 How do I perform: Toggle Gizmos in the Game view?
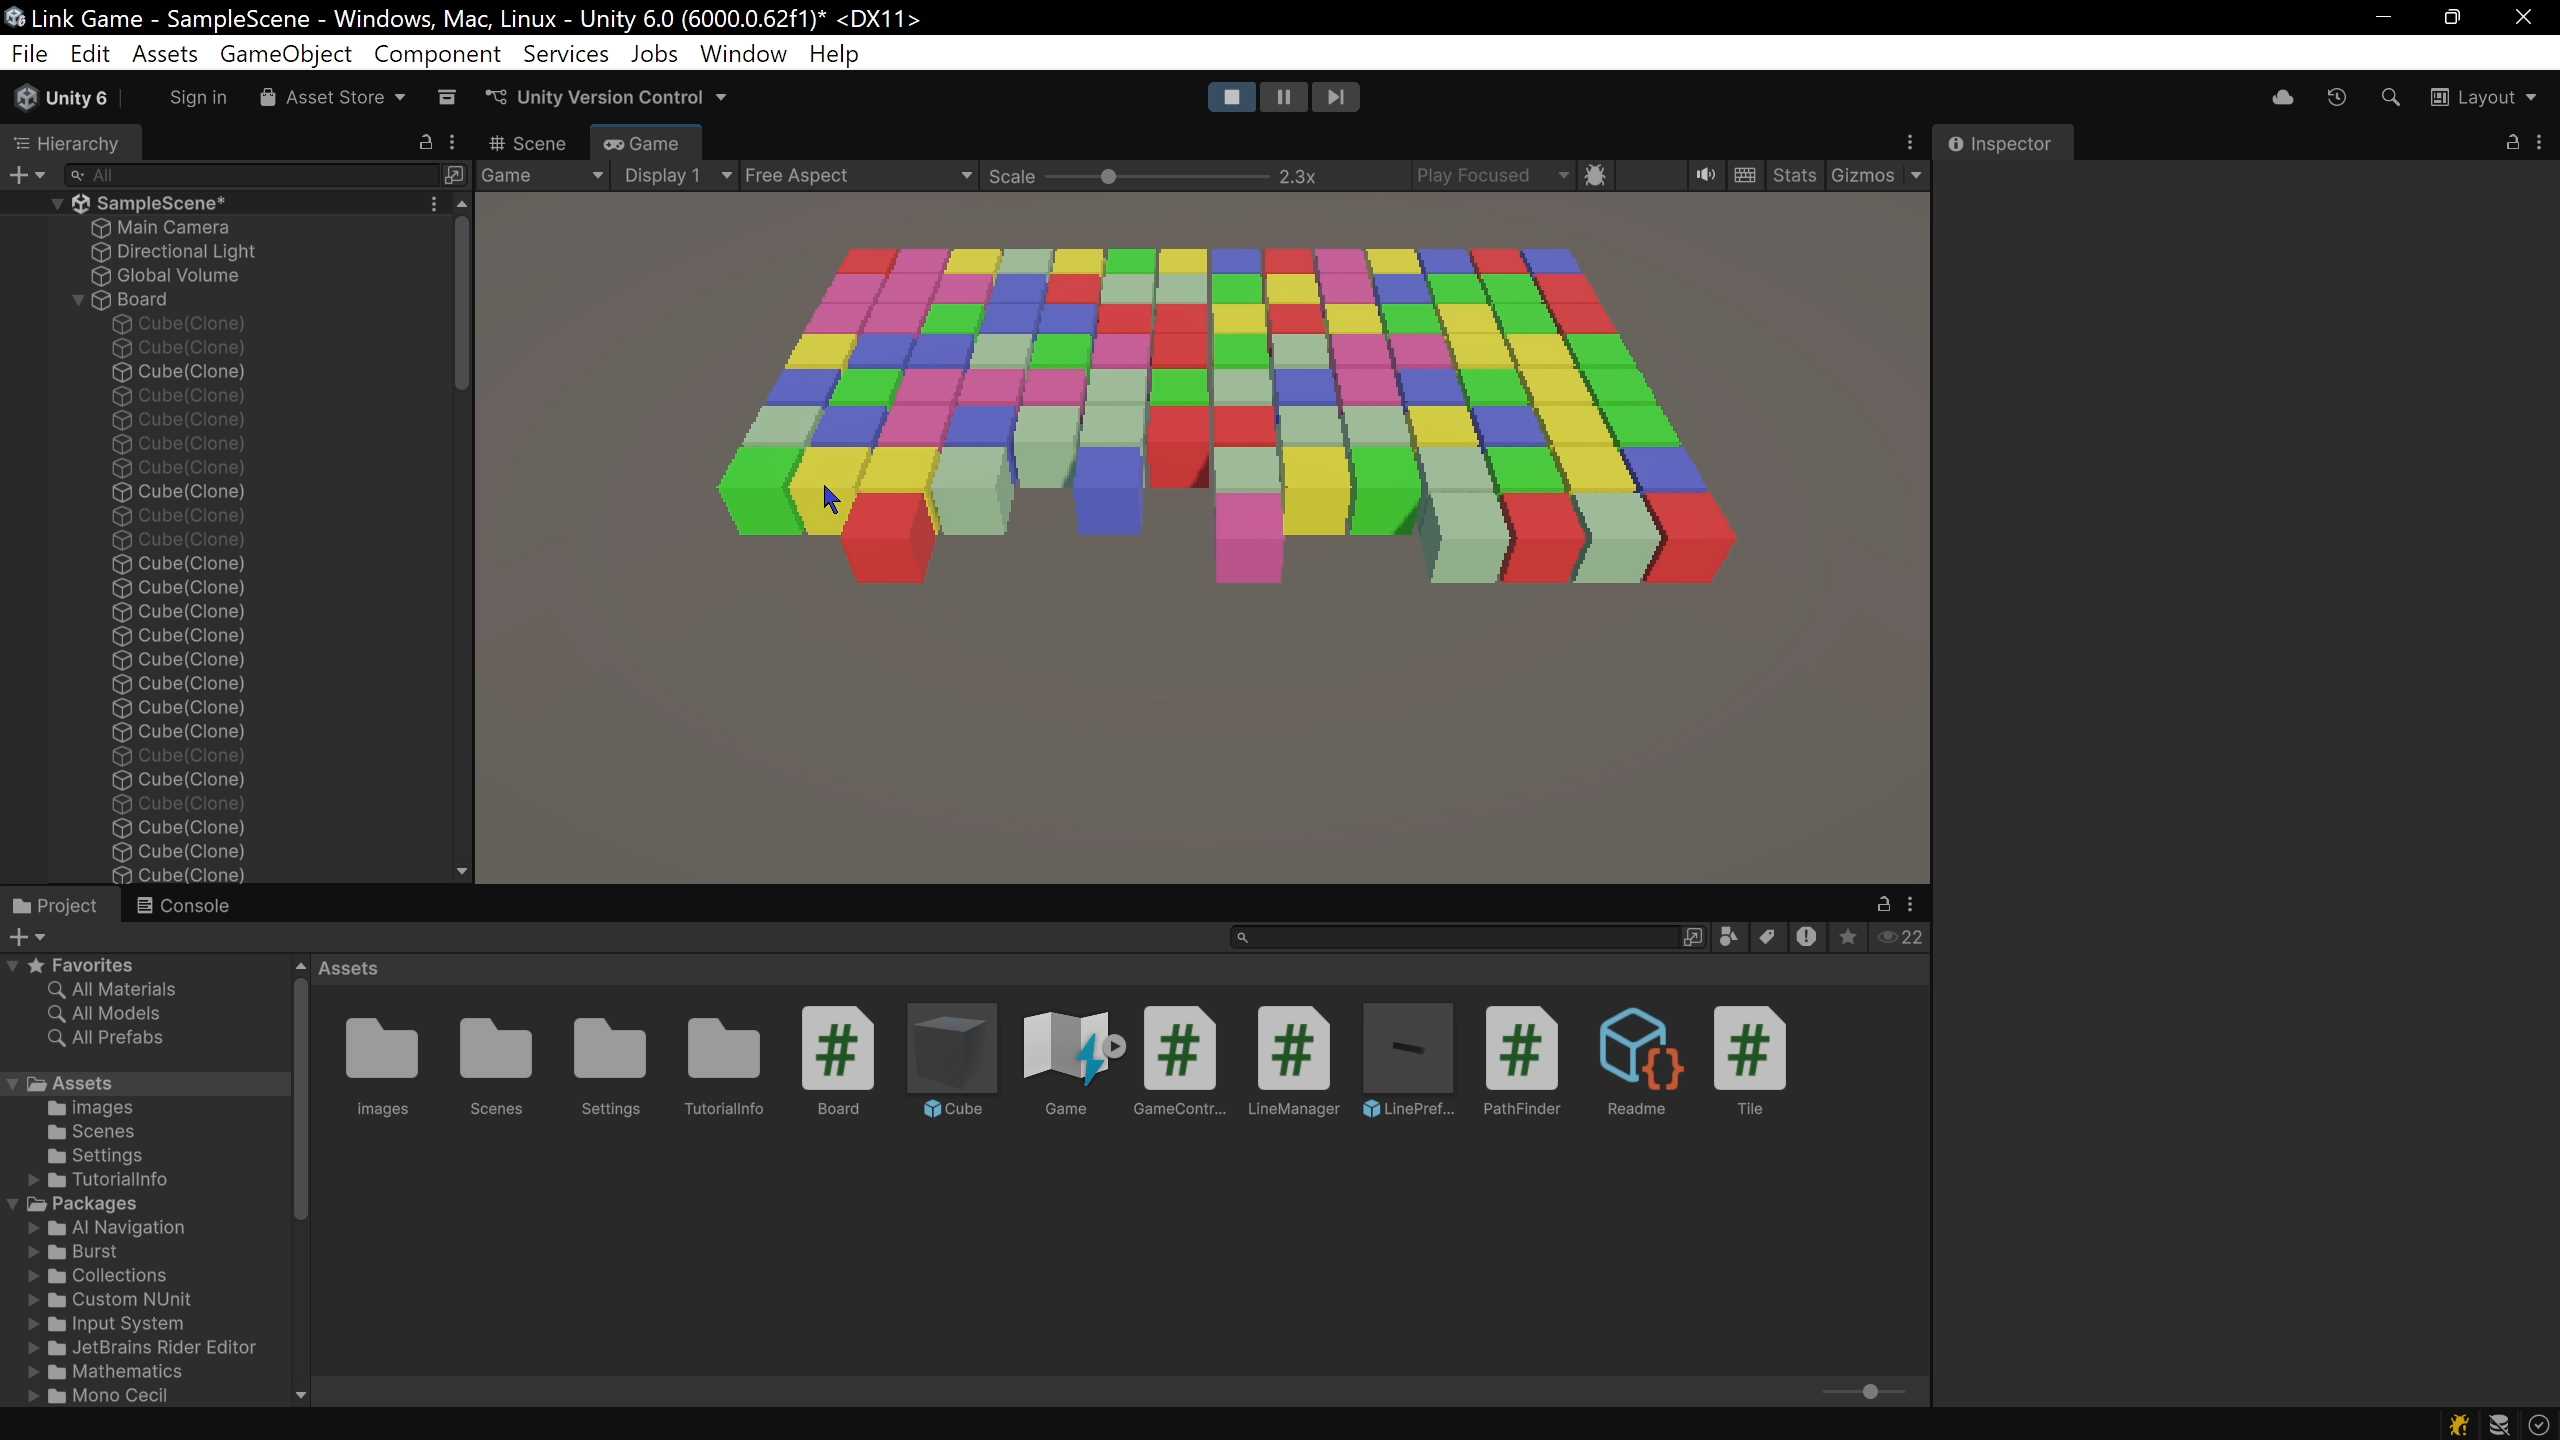point(1862,175)
